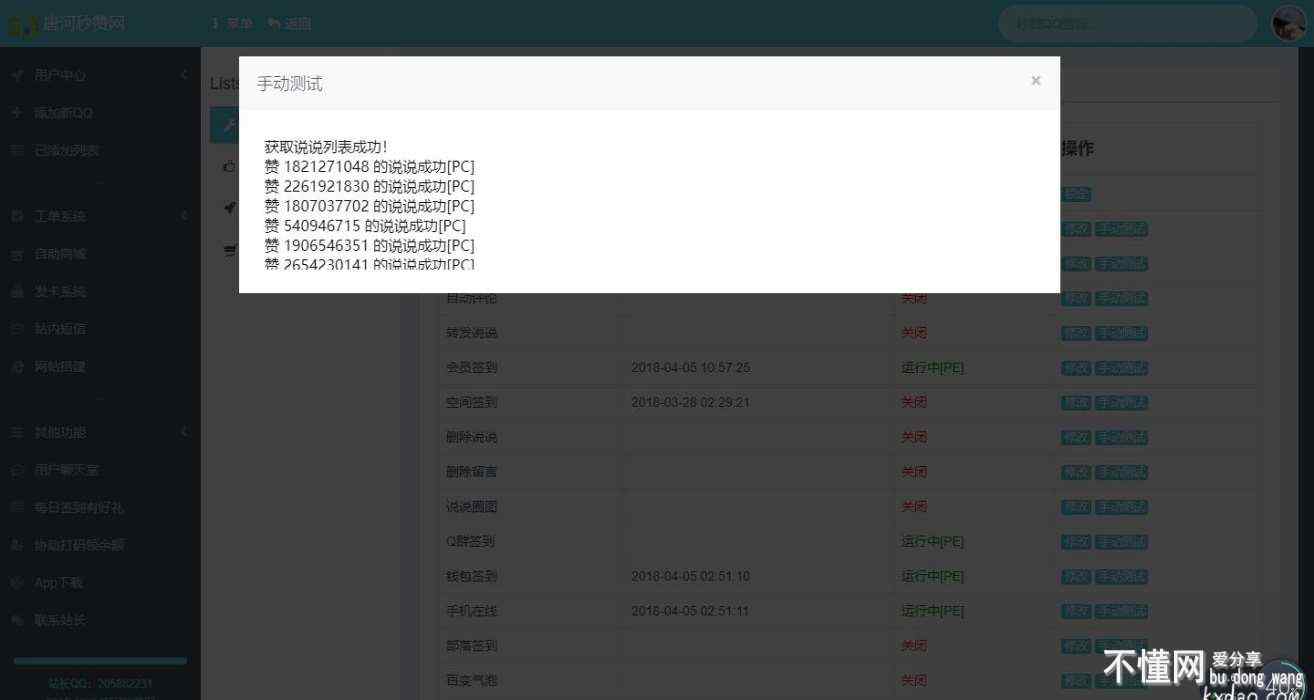Screen dimensions: 1314x700
Task: Click the line 获取说说列表成功! in dialog
Action: pyautogui.click(x=326, y=147)
